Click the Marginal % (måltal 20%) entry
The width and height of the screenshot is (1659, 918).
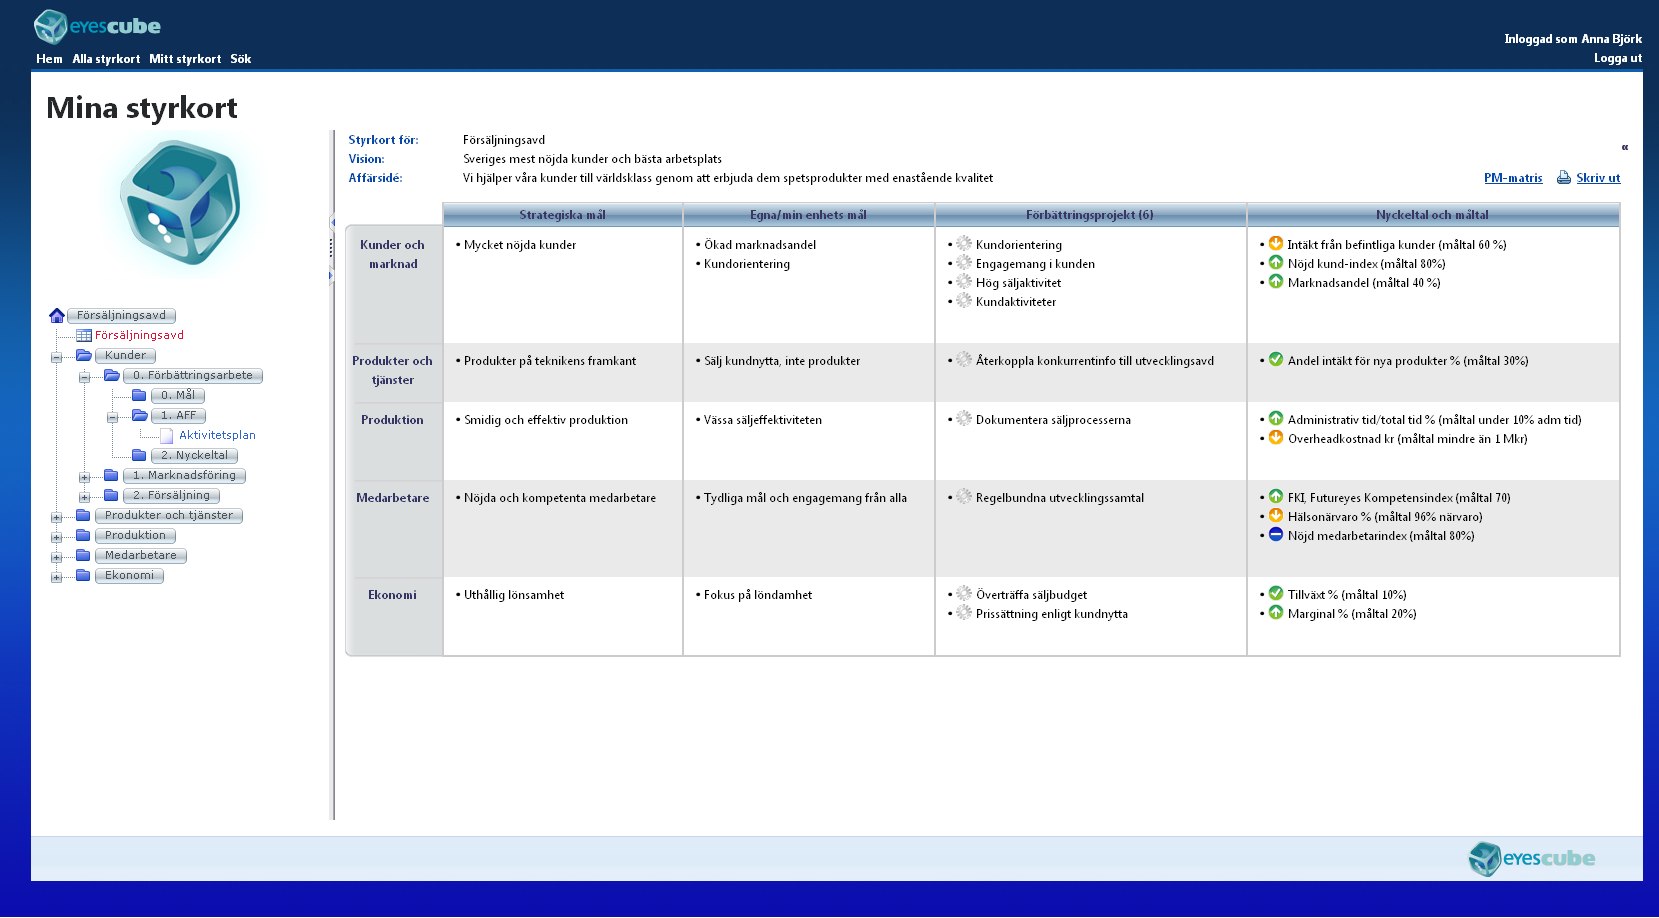(x=1352, y=614)
